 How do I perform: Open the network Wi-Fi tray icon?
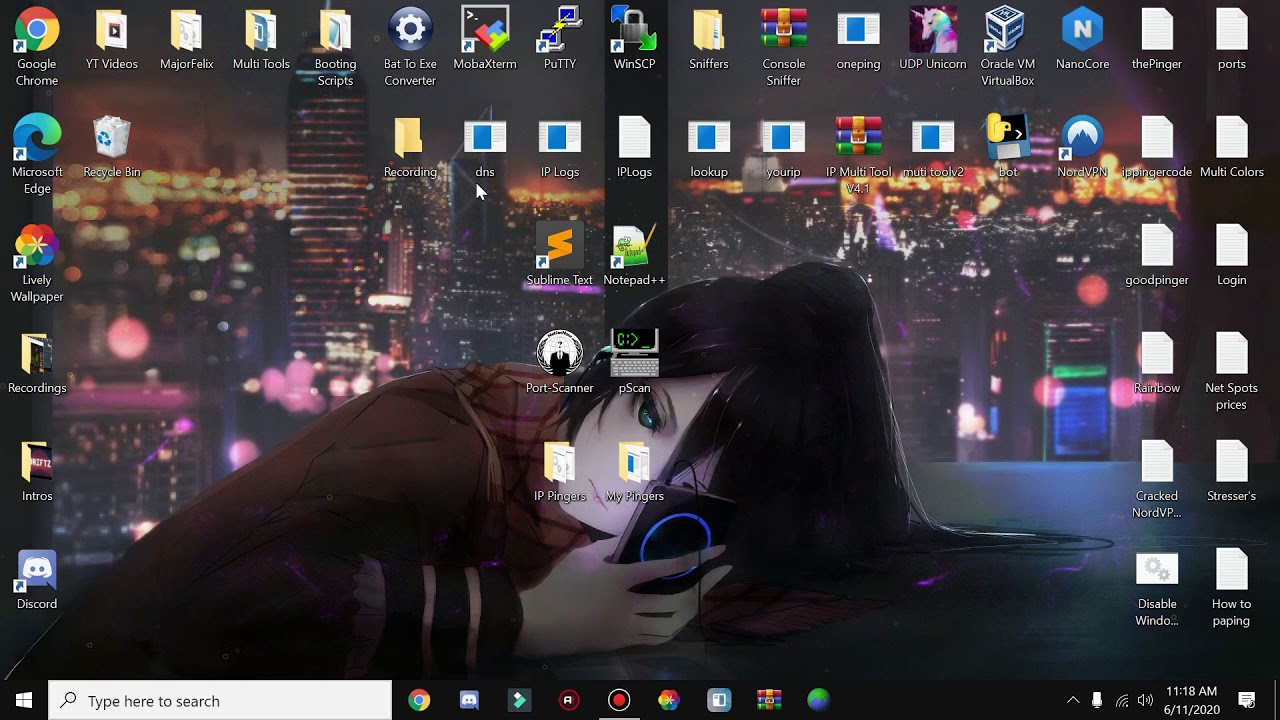pyautogui.click(x=1121, y=700)
